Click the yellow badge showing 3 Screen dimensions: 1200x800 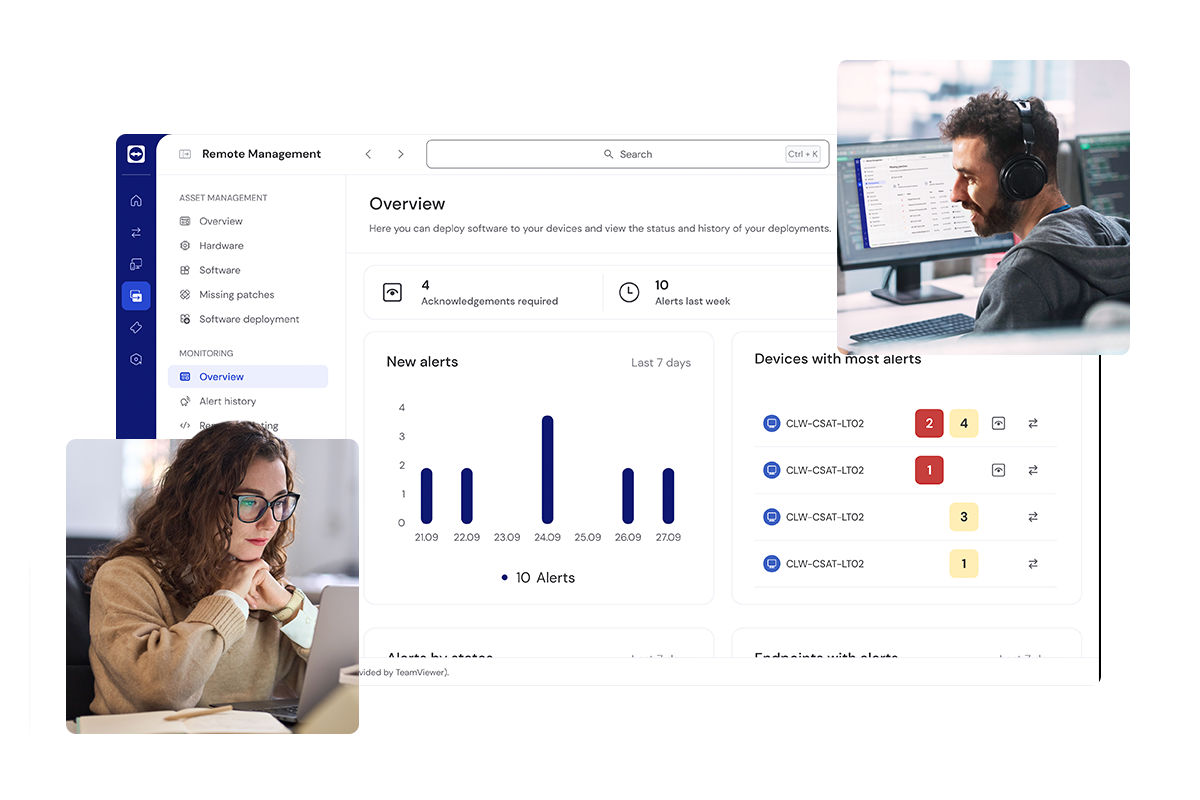pos(964,517)
